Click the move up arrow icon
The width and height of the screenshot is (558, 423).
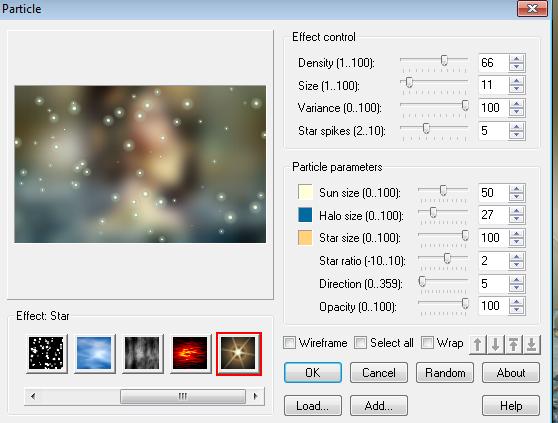point(478,344)
